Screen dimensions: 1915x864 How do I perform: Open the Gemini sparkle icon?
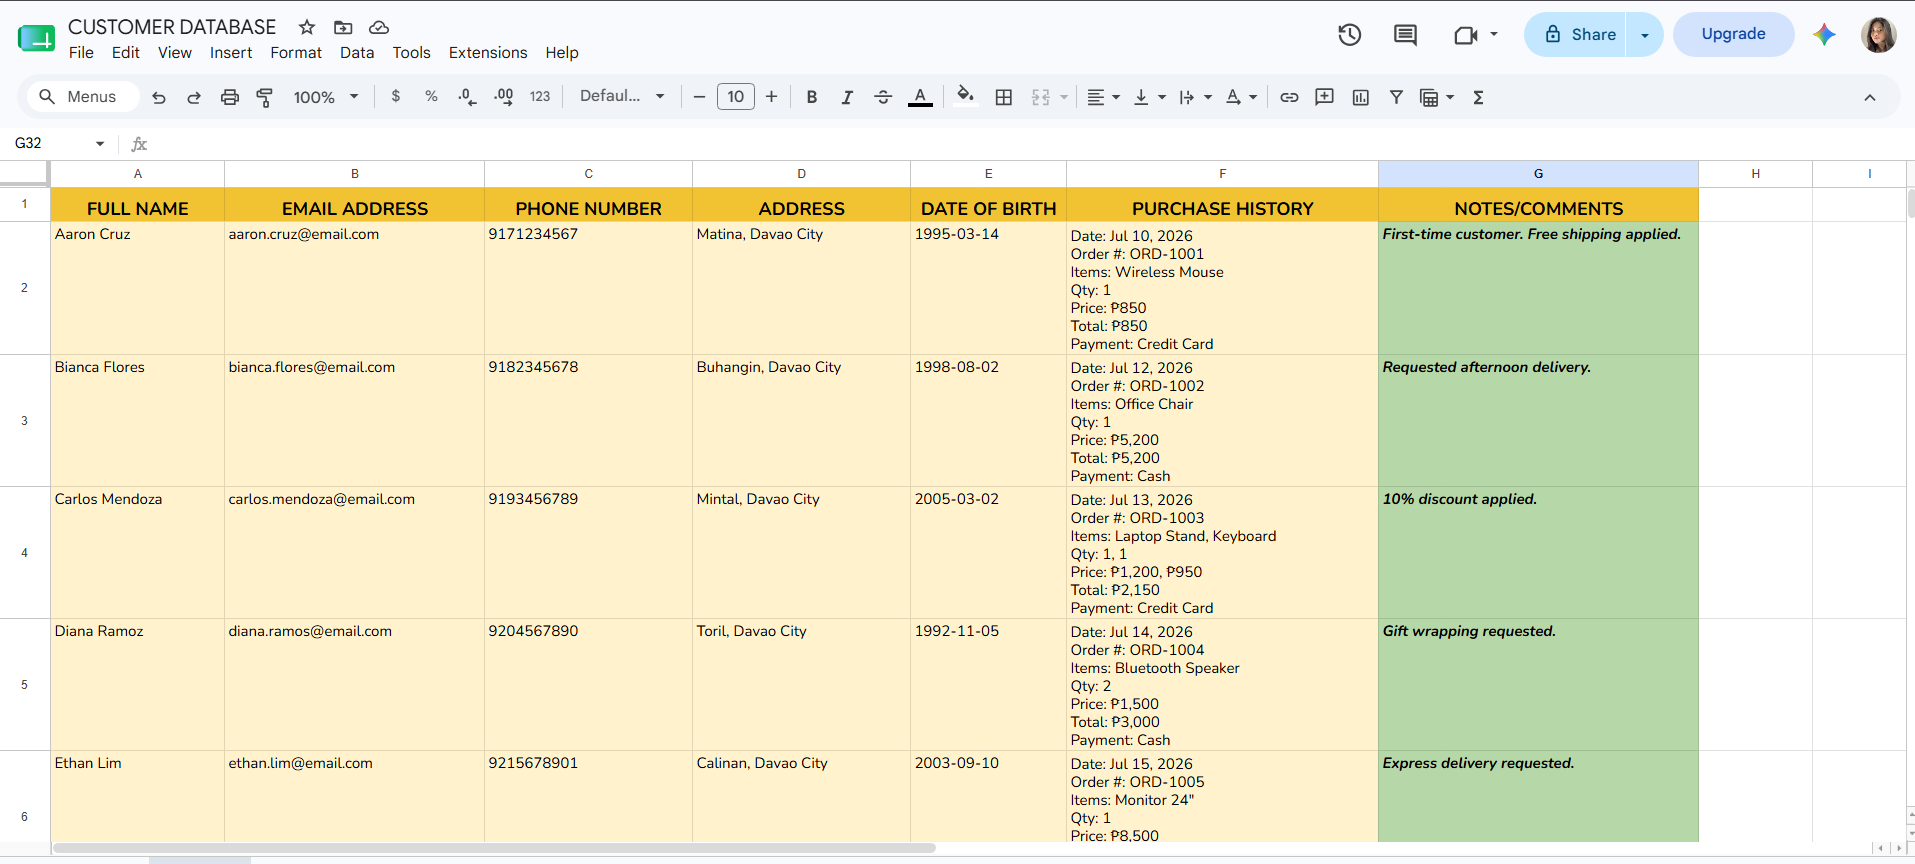[1824, 34]
